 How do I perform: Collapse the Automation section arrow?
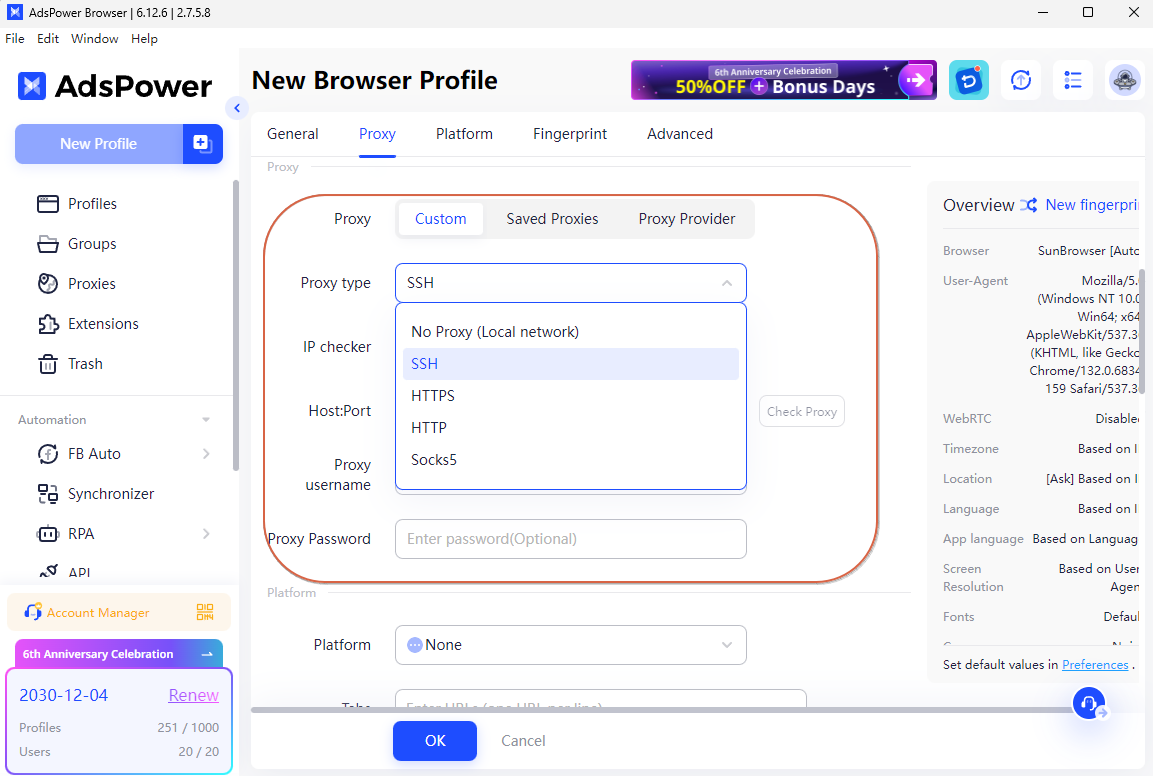[x=206, y=420]
